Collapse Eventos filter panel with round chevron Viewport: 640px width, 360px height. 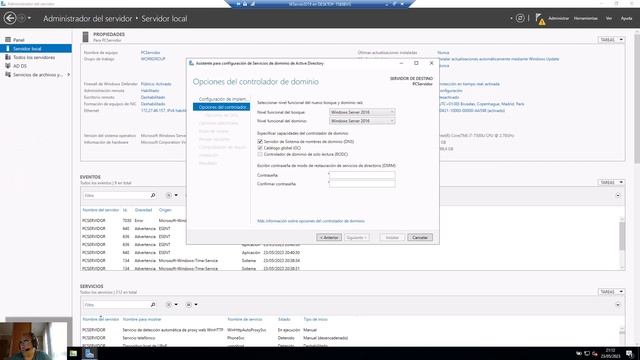coord(618,196)
